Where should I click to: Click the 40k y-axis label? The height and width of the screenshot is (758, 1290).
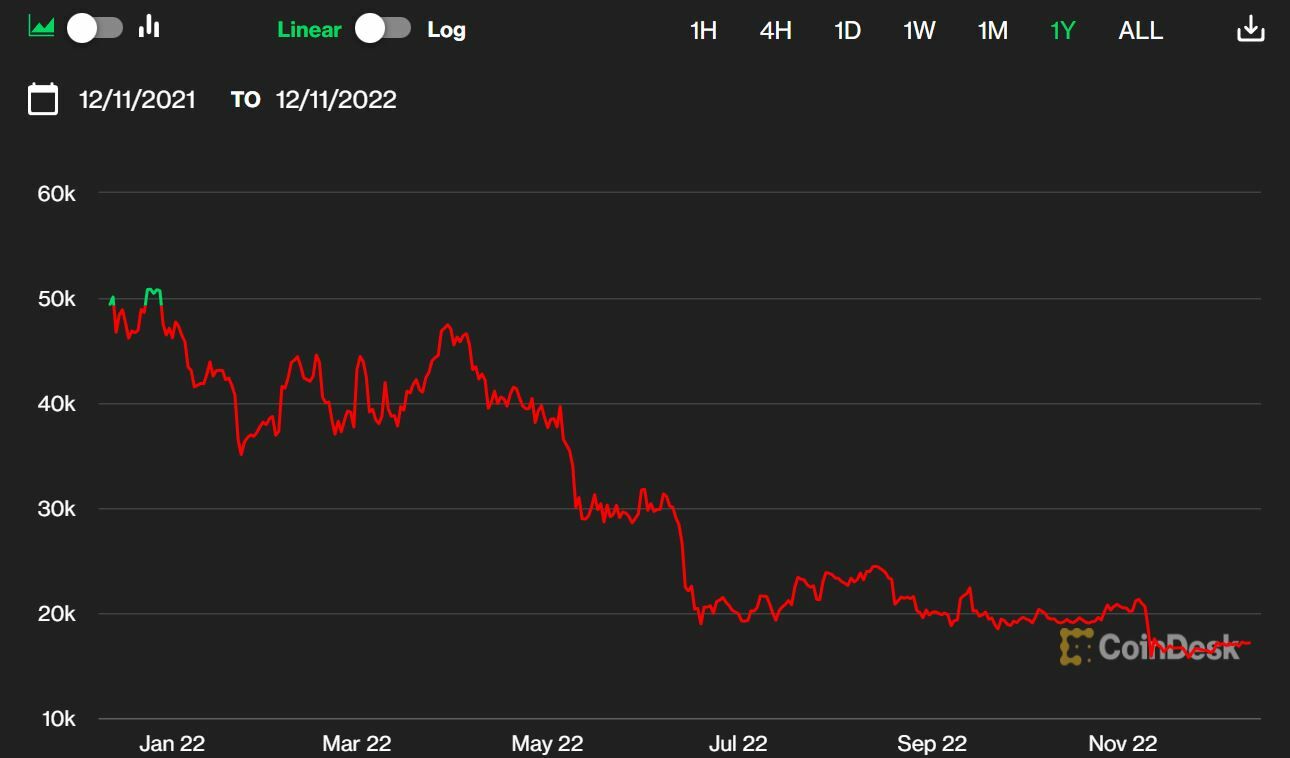click(57, 404)
